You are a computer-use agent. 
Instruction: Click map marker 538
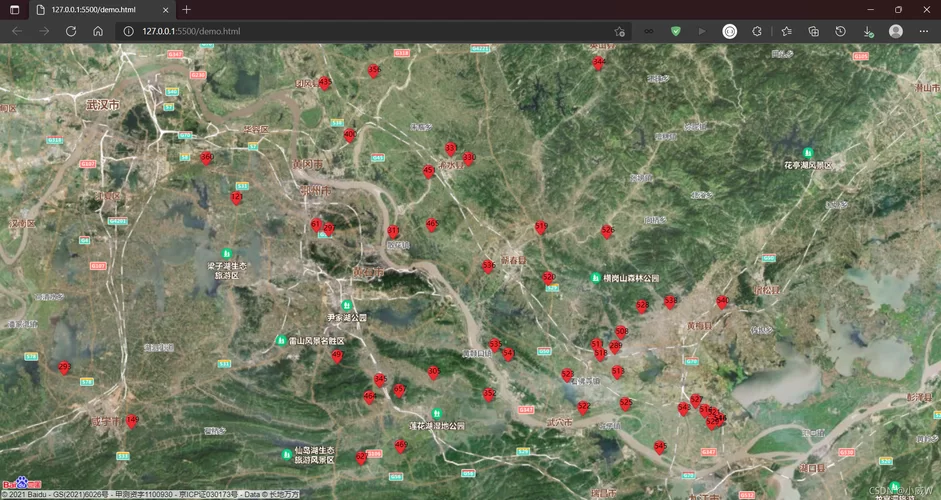point(670,302)
